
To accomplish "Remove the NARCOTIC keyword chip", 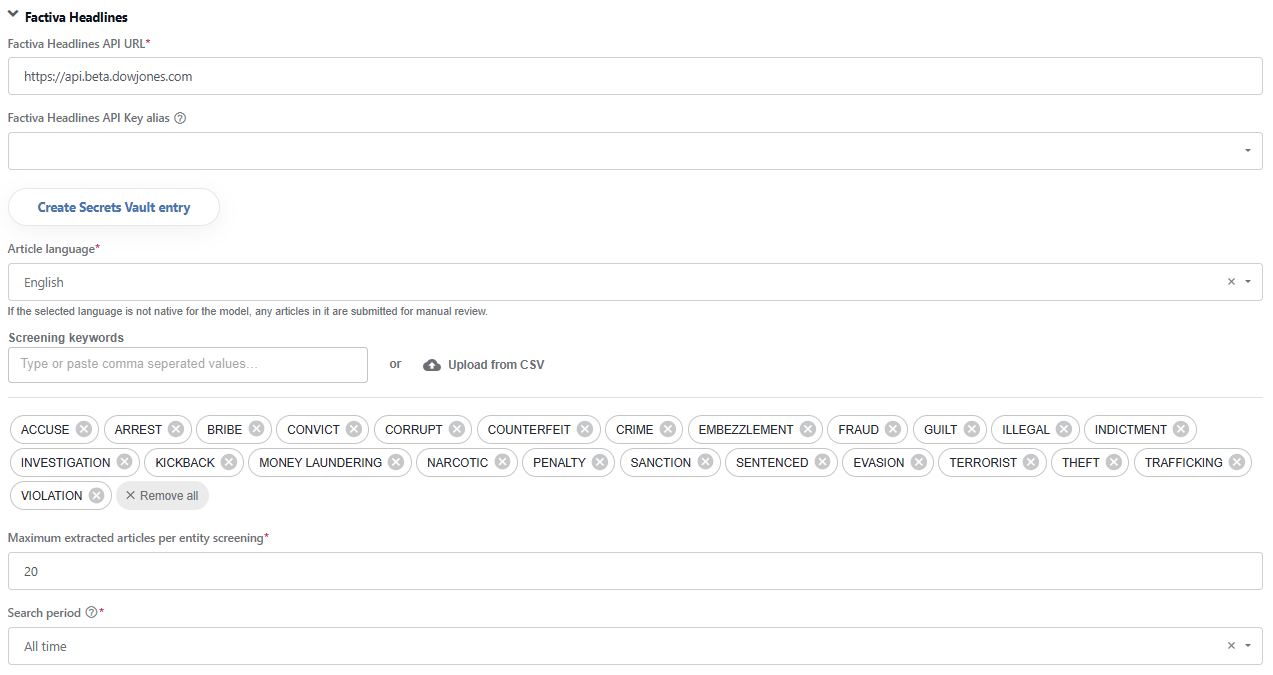I will [502, 462].
